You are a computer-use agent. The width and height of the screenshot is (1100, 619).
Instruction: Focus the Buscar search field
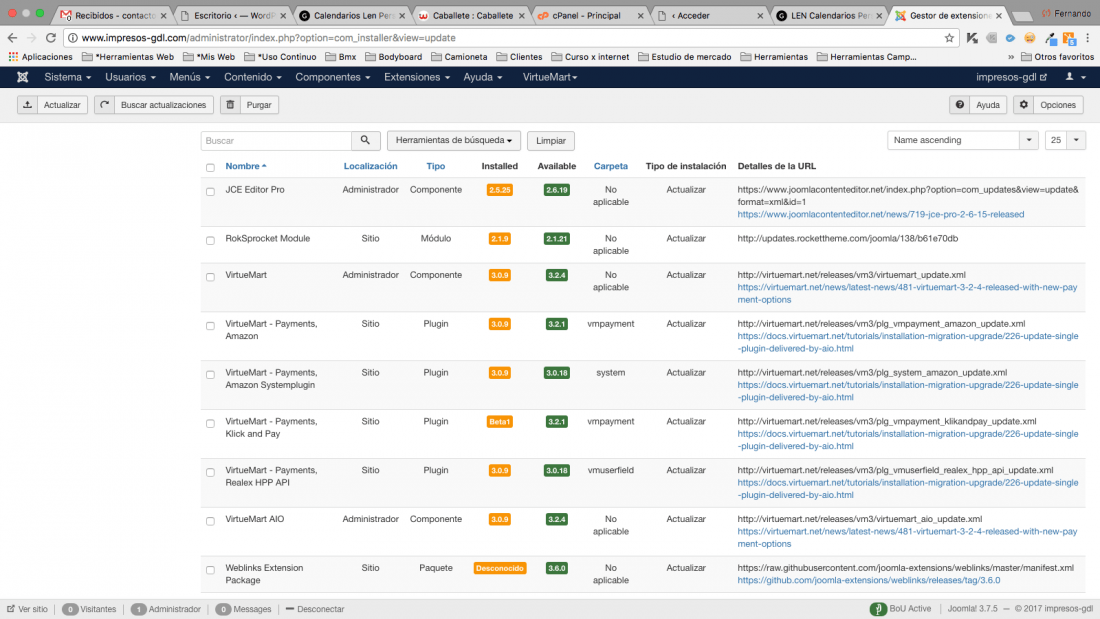click(x=276, y=140)
